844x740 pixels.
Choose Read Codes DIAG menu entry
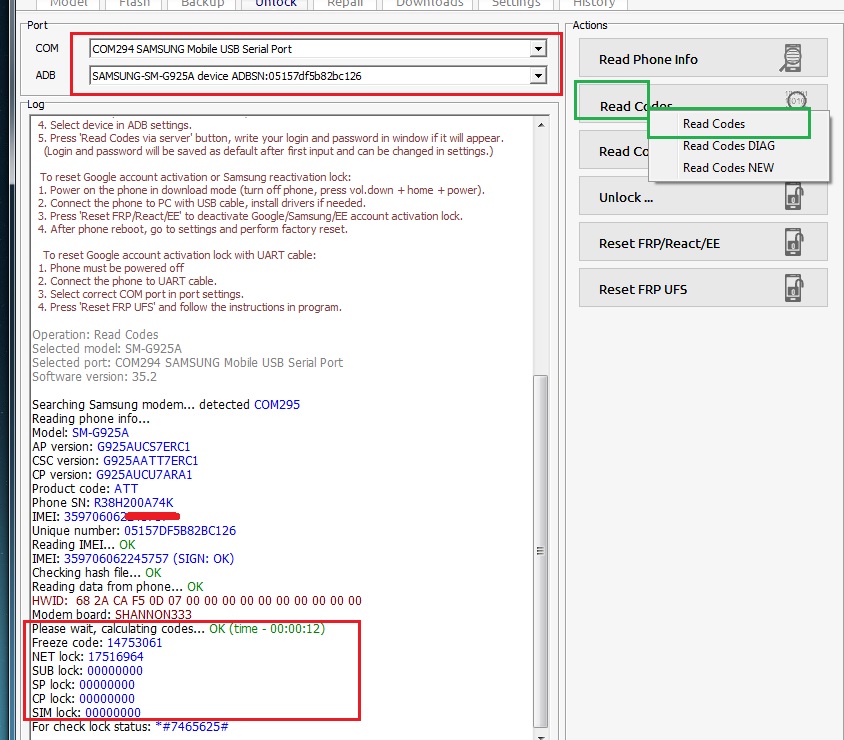[x=729, y=146]
